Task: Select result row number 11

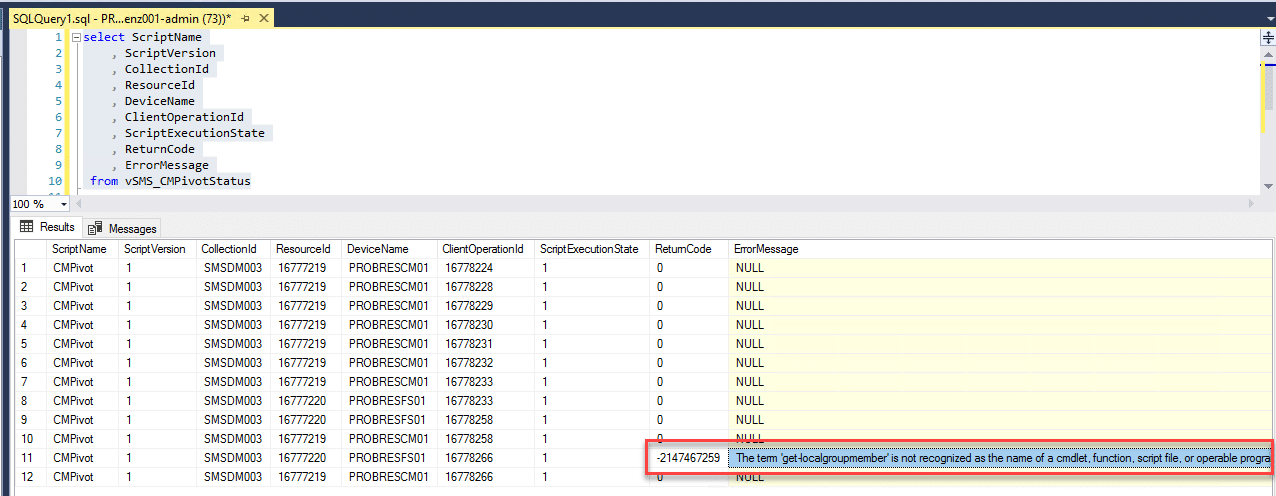Action: click(x=30, y=458)
